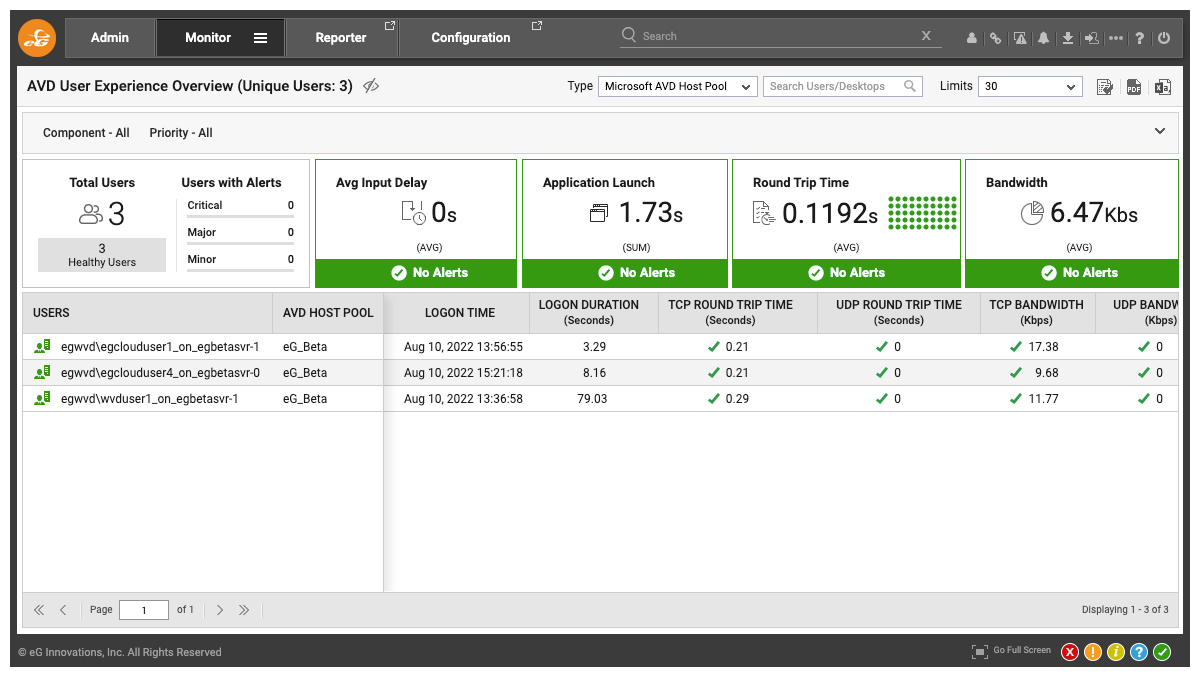Screen dimensions: 1200x677
Task: Click the magnifier in Search Users/Desktops
Action: tap(910, 86)
